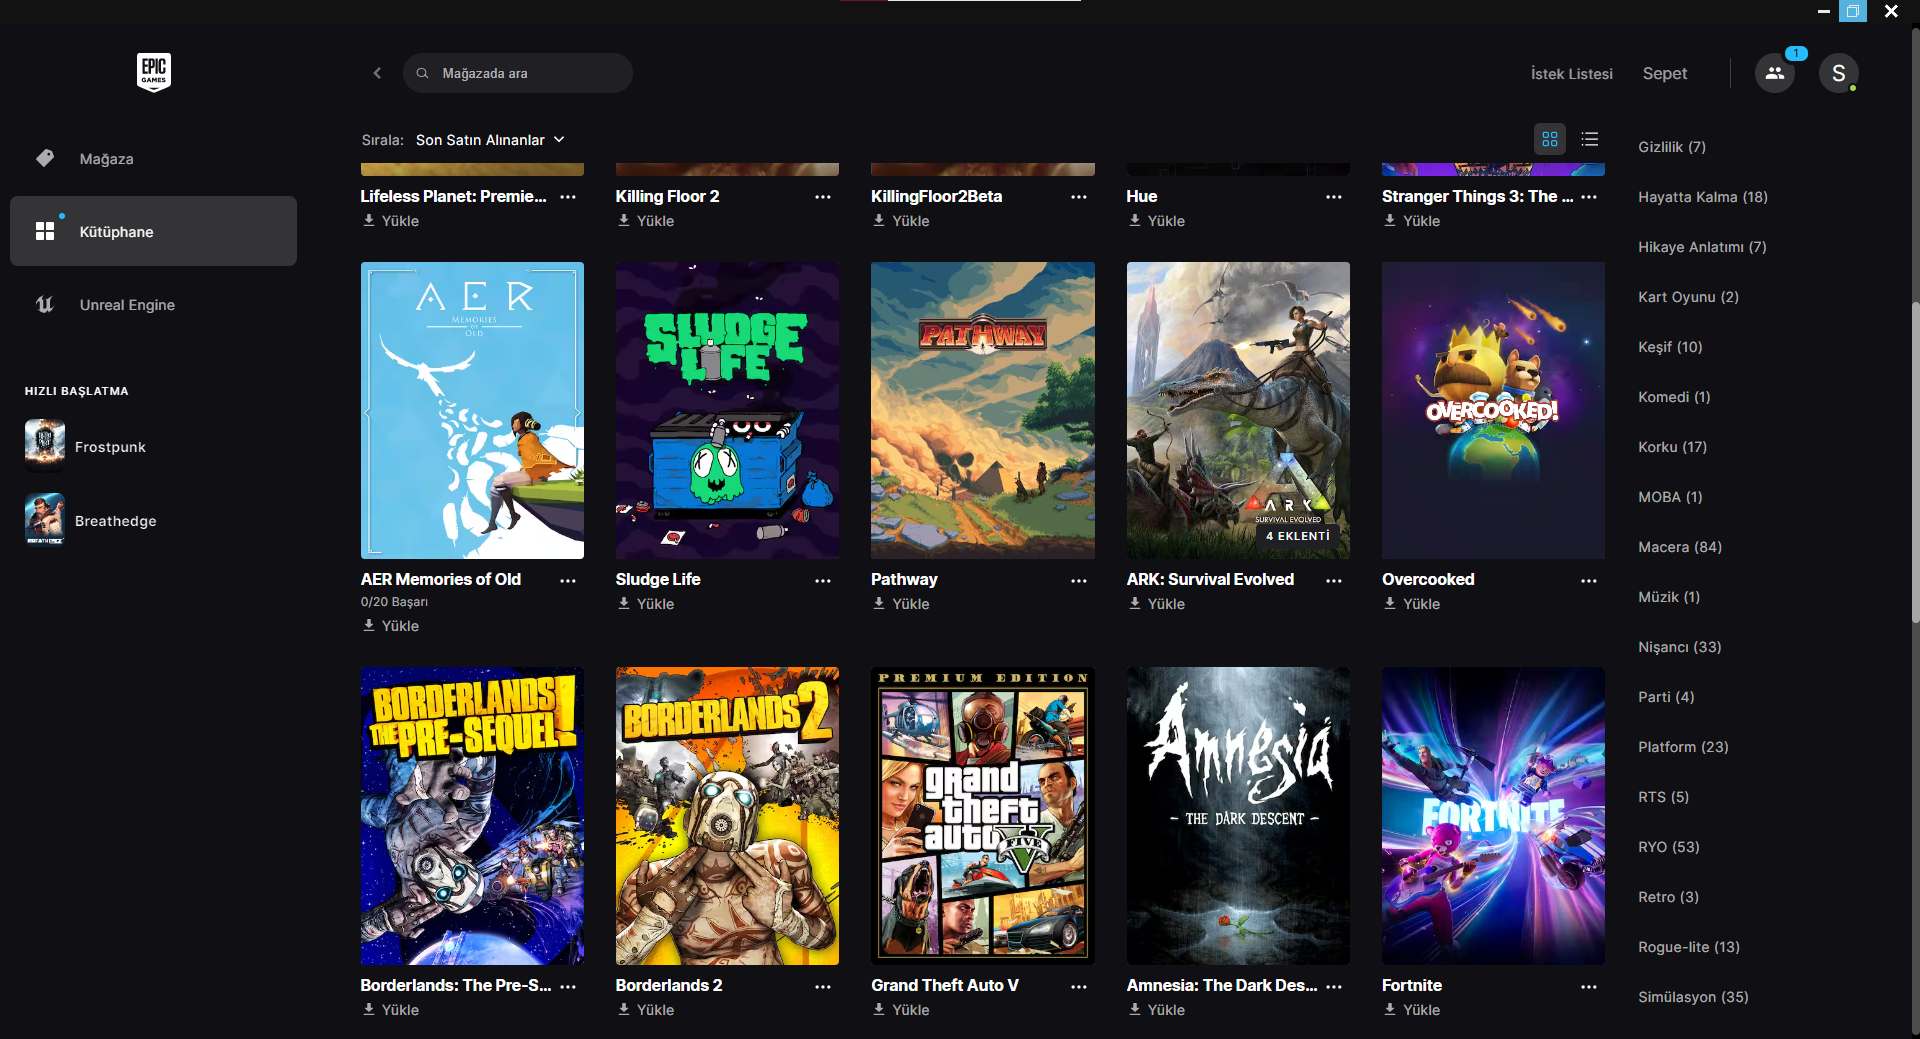
Task: Switch to grid view layout
Action: point(1550,139)
